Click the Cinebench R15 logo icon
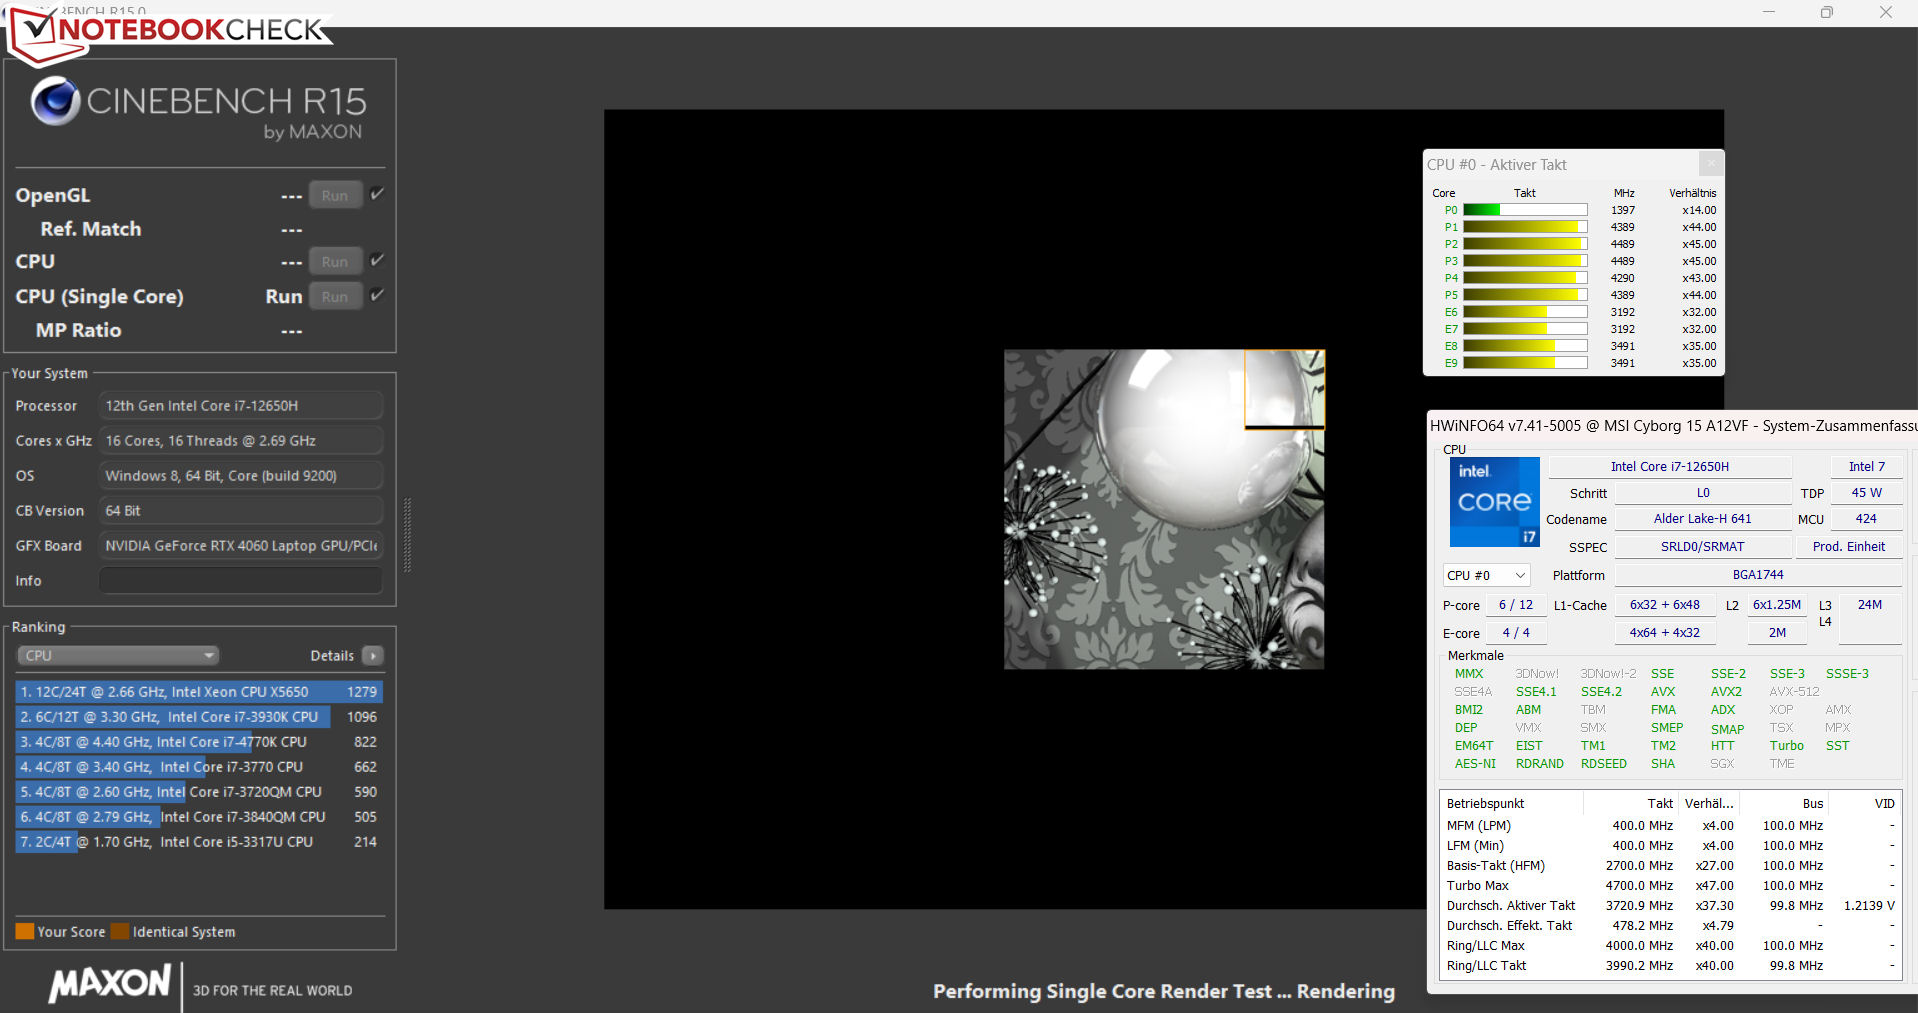This screenshot has height=1013, width=1918. point(55,101)
